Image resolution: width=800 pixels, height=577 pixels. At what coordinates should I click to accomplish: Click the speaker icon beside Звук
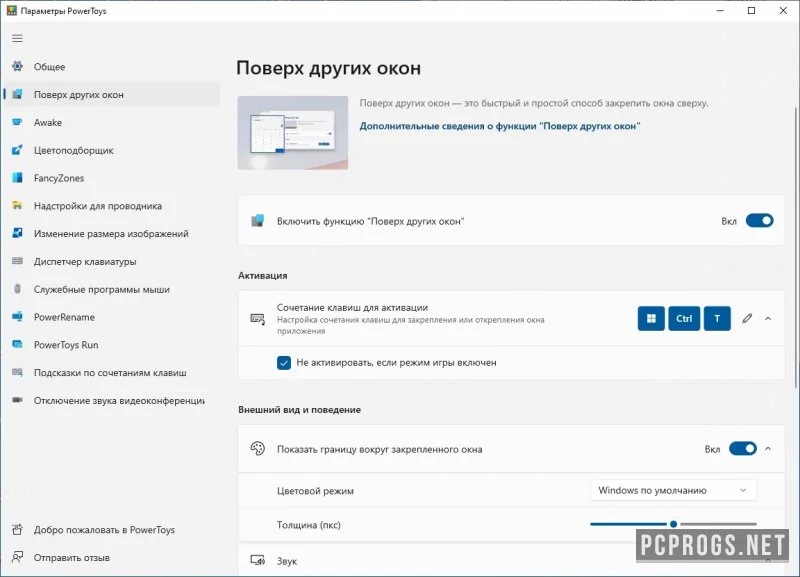click(258, 561)
